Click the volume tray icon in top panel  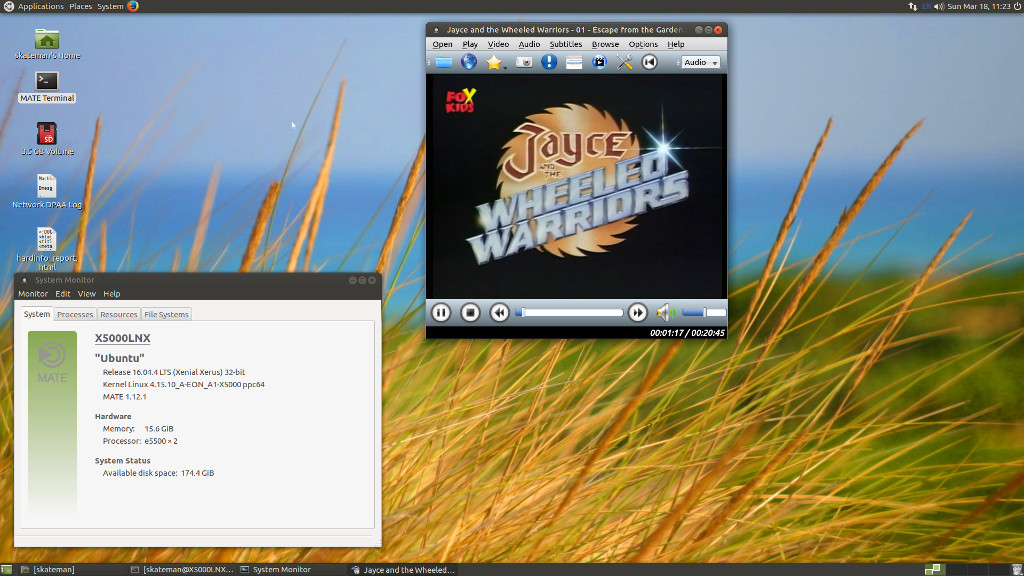tap(938, 7)
